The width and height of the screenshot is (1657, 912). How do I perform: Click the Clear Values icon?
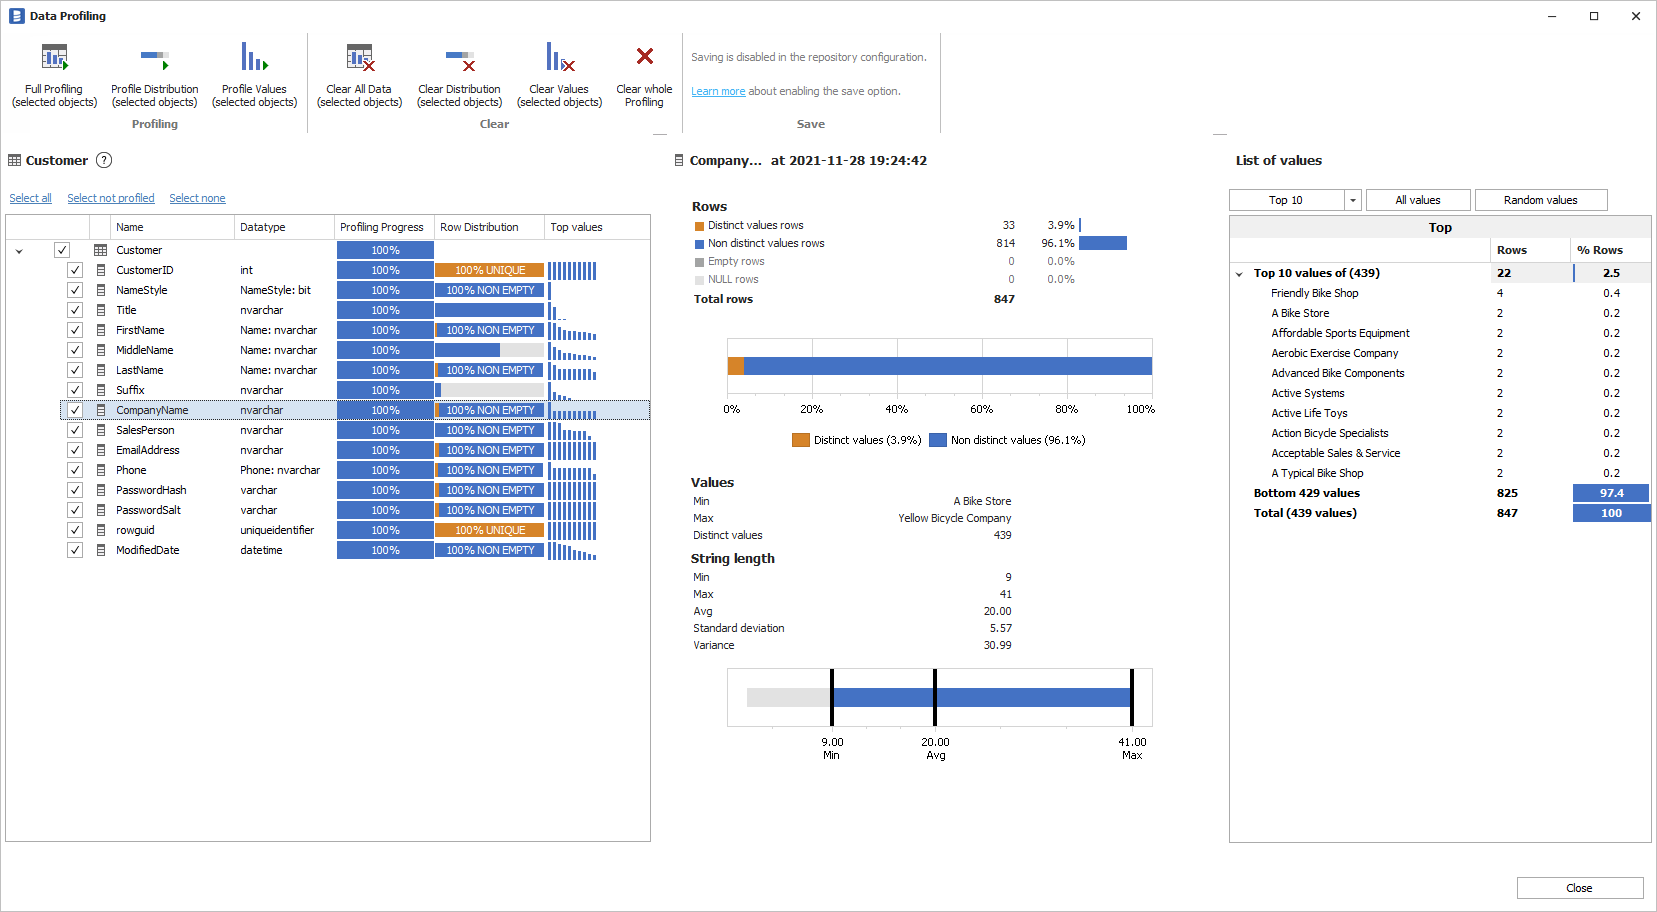[x=559, y=58]
